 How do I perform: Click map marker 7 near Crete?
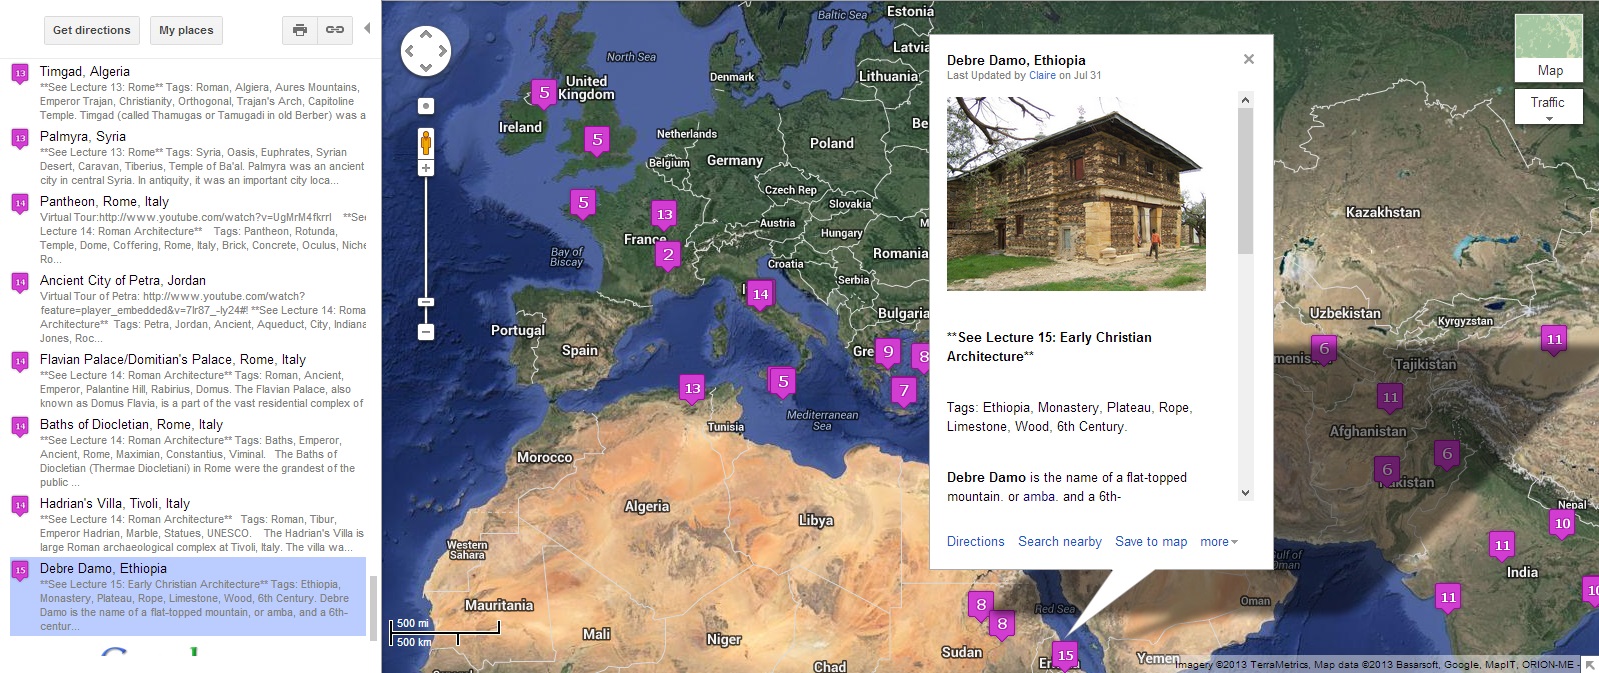coord(904,391)
